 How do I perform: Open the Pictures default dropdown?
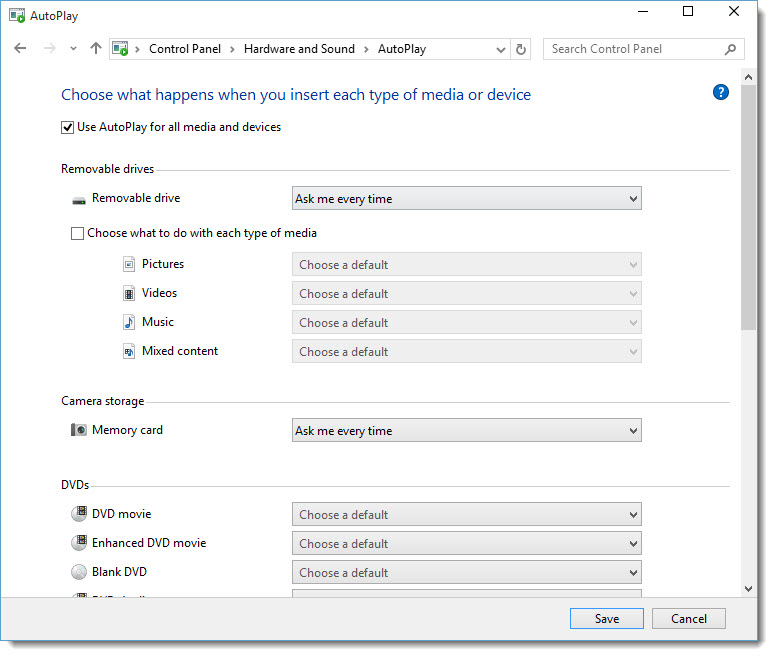coord(466,265)
